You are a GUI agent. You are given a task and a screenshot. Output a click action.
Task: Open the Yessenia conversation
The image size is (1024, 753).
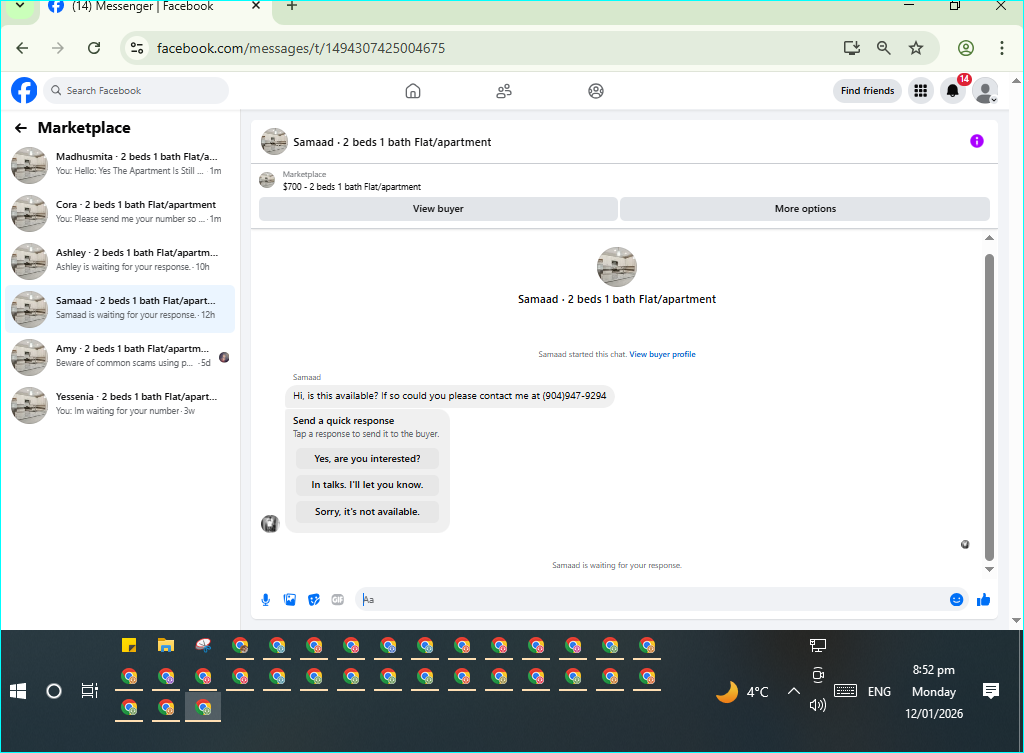coord(120,405)
